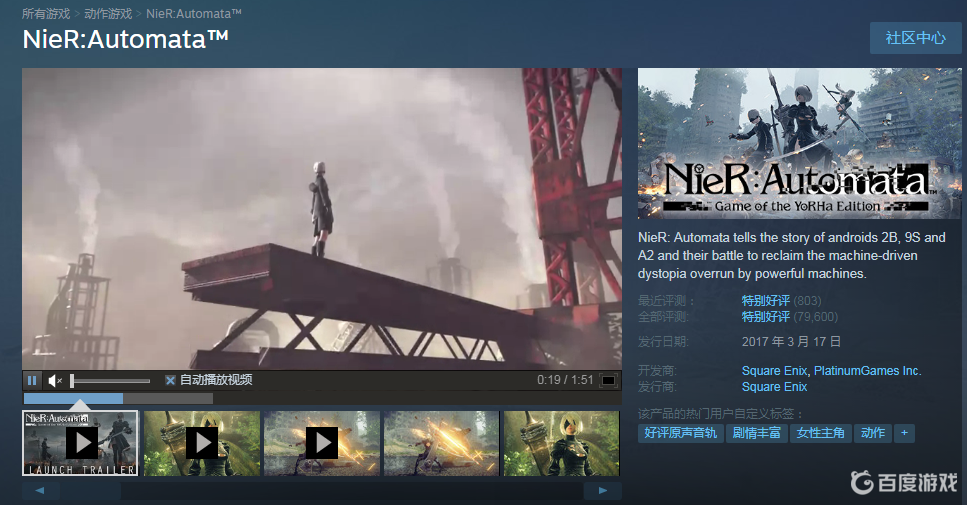
Task: Move the thumbnail strip left with arrow
Action: (41, 491)
